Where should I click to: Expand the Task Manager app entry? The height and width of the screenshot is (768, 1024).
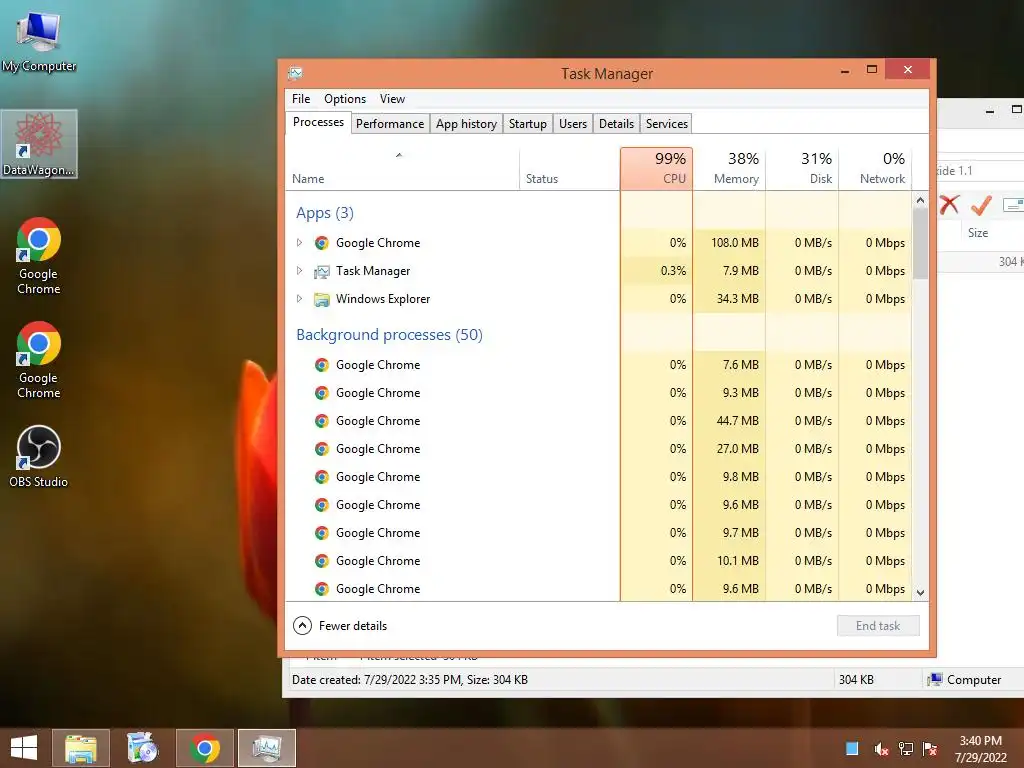click(299, 271)
